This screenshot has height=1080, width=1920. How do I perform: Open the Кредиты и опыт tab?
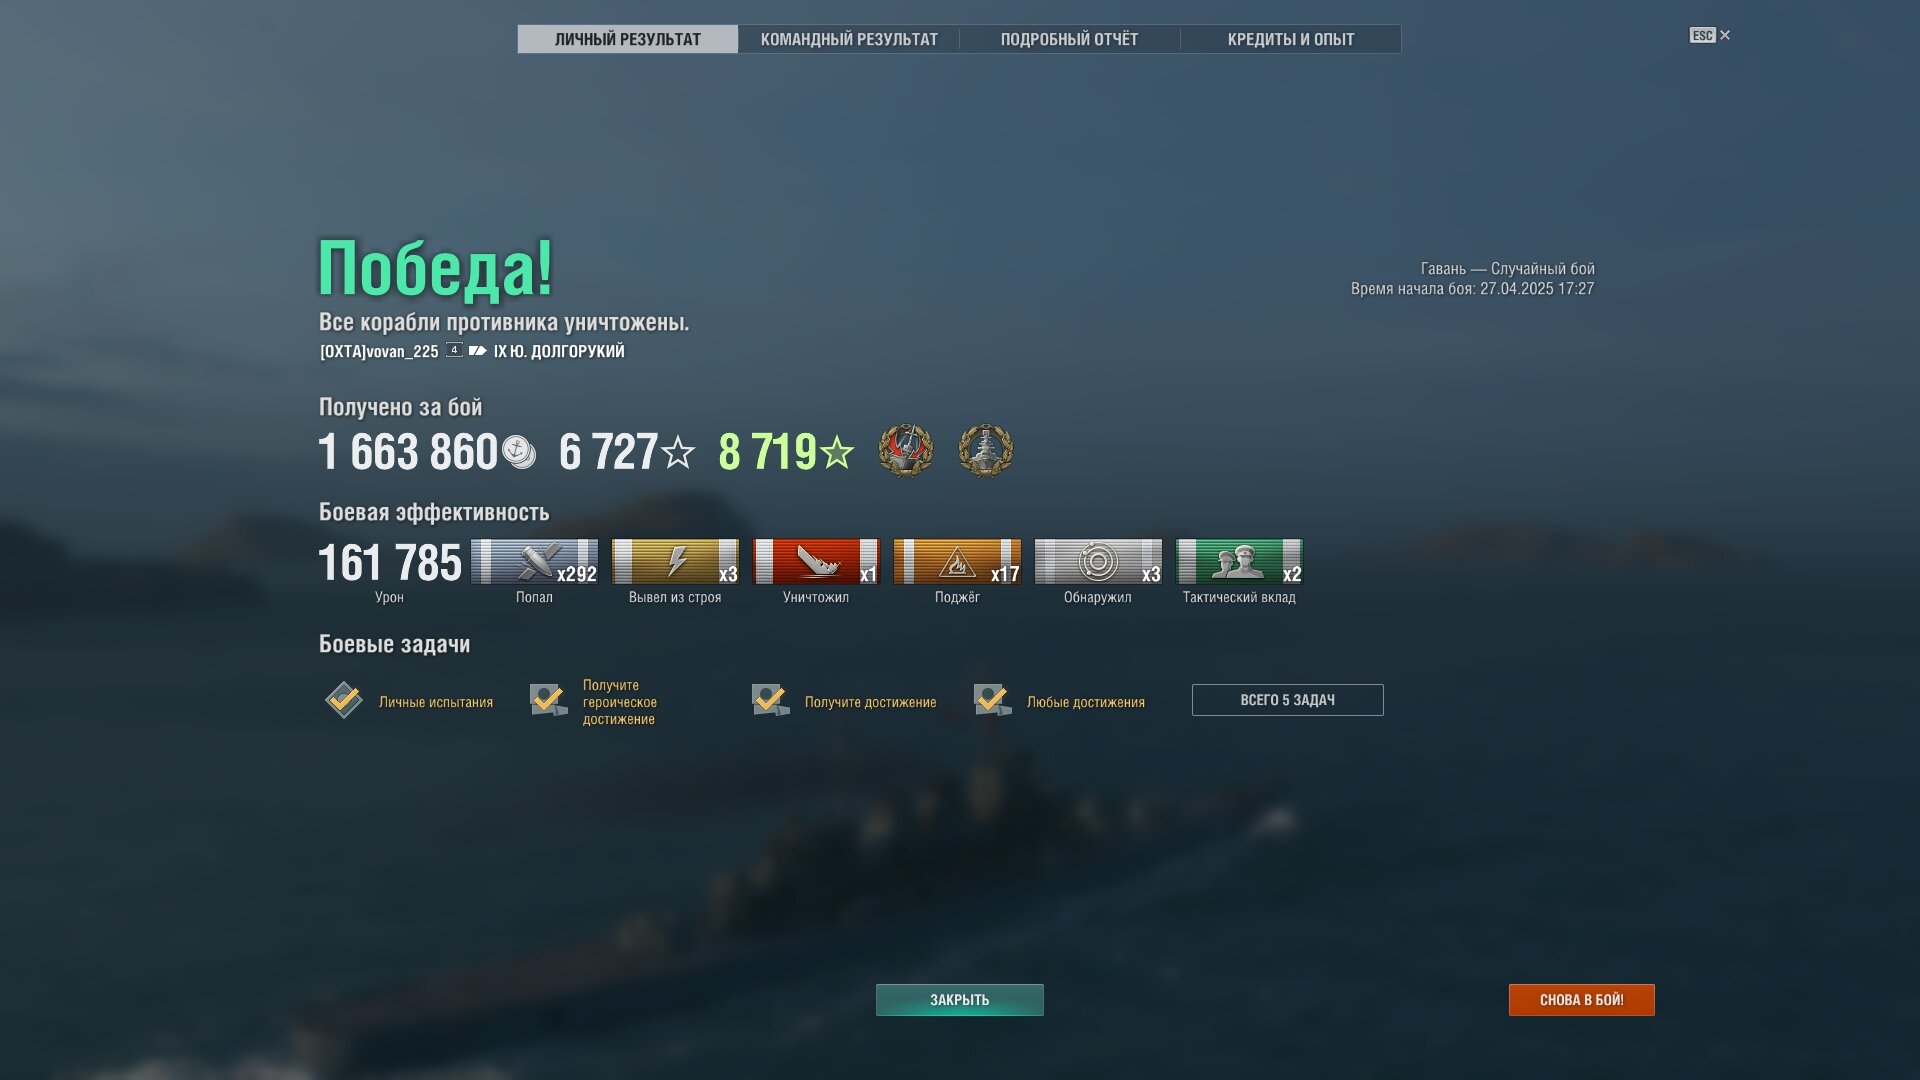point(1290,39)
